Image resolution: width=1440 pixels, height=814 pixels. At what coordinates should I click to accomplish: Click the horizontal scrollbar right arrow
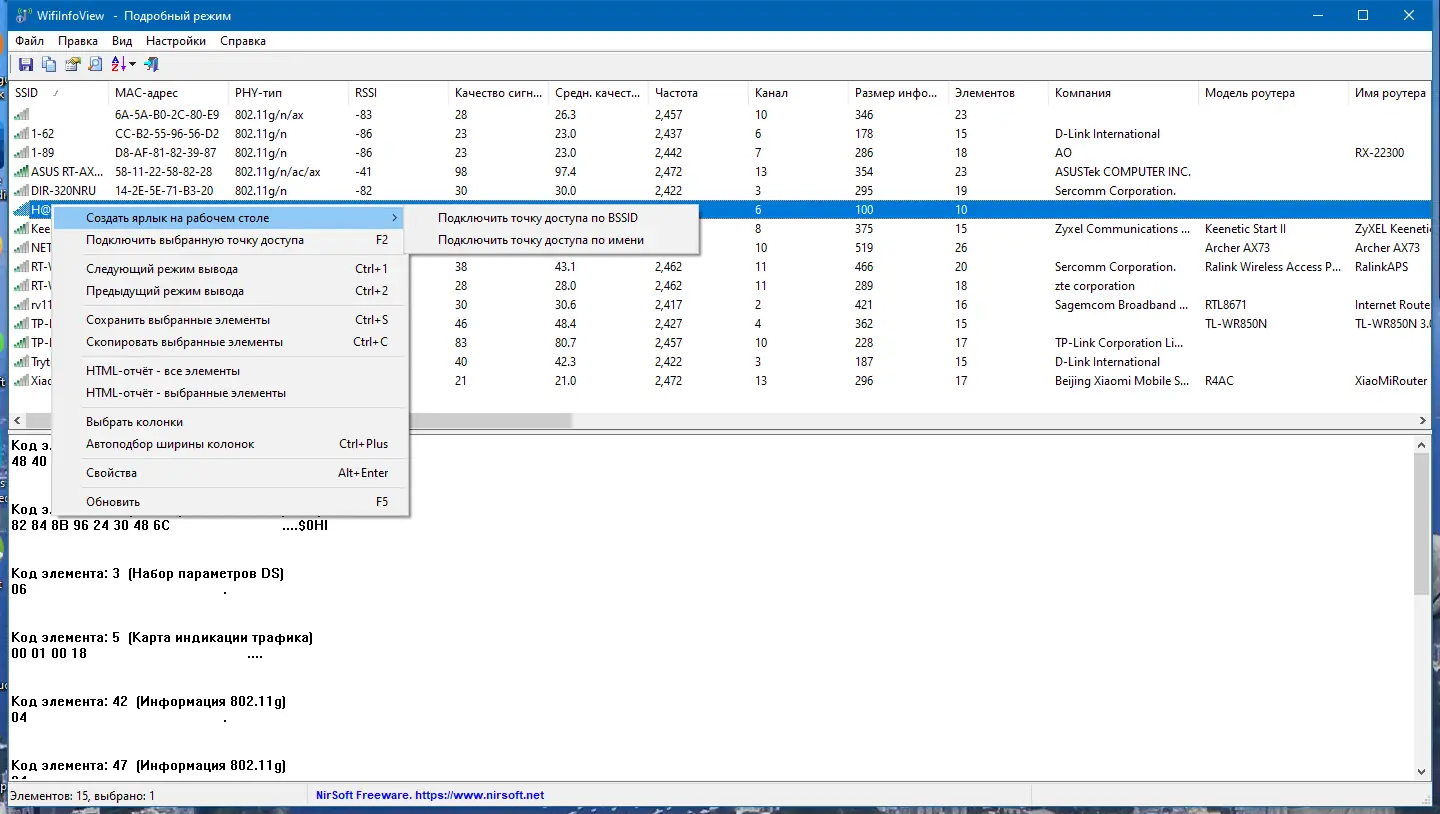pyautogui.click(x=1424, y=421)
